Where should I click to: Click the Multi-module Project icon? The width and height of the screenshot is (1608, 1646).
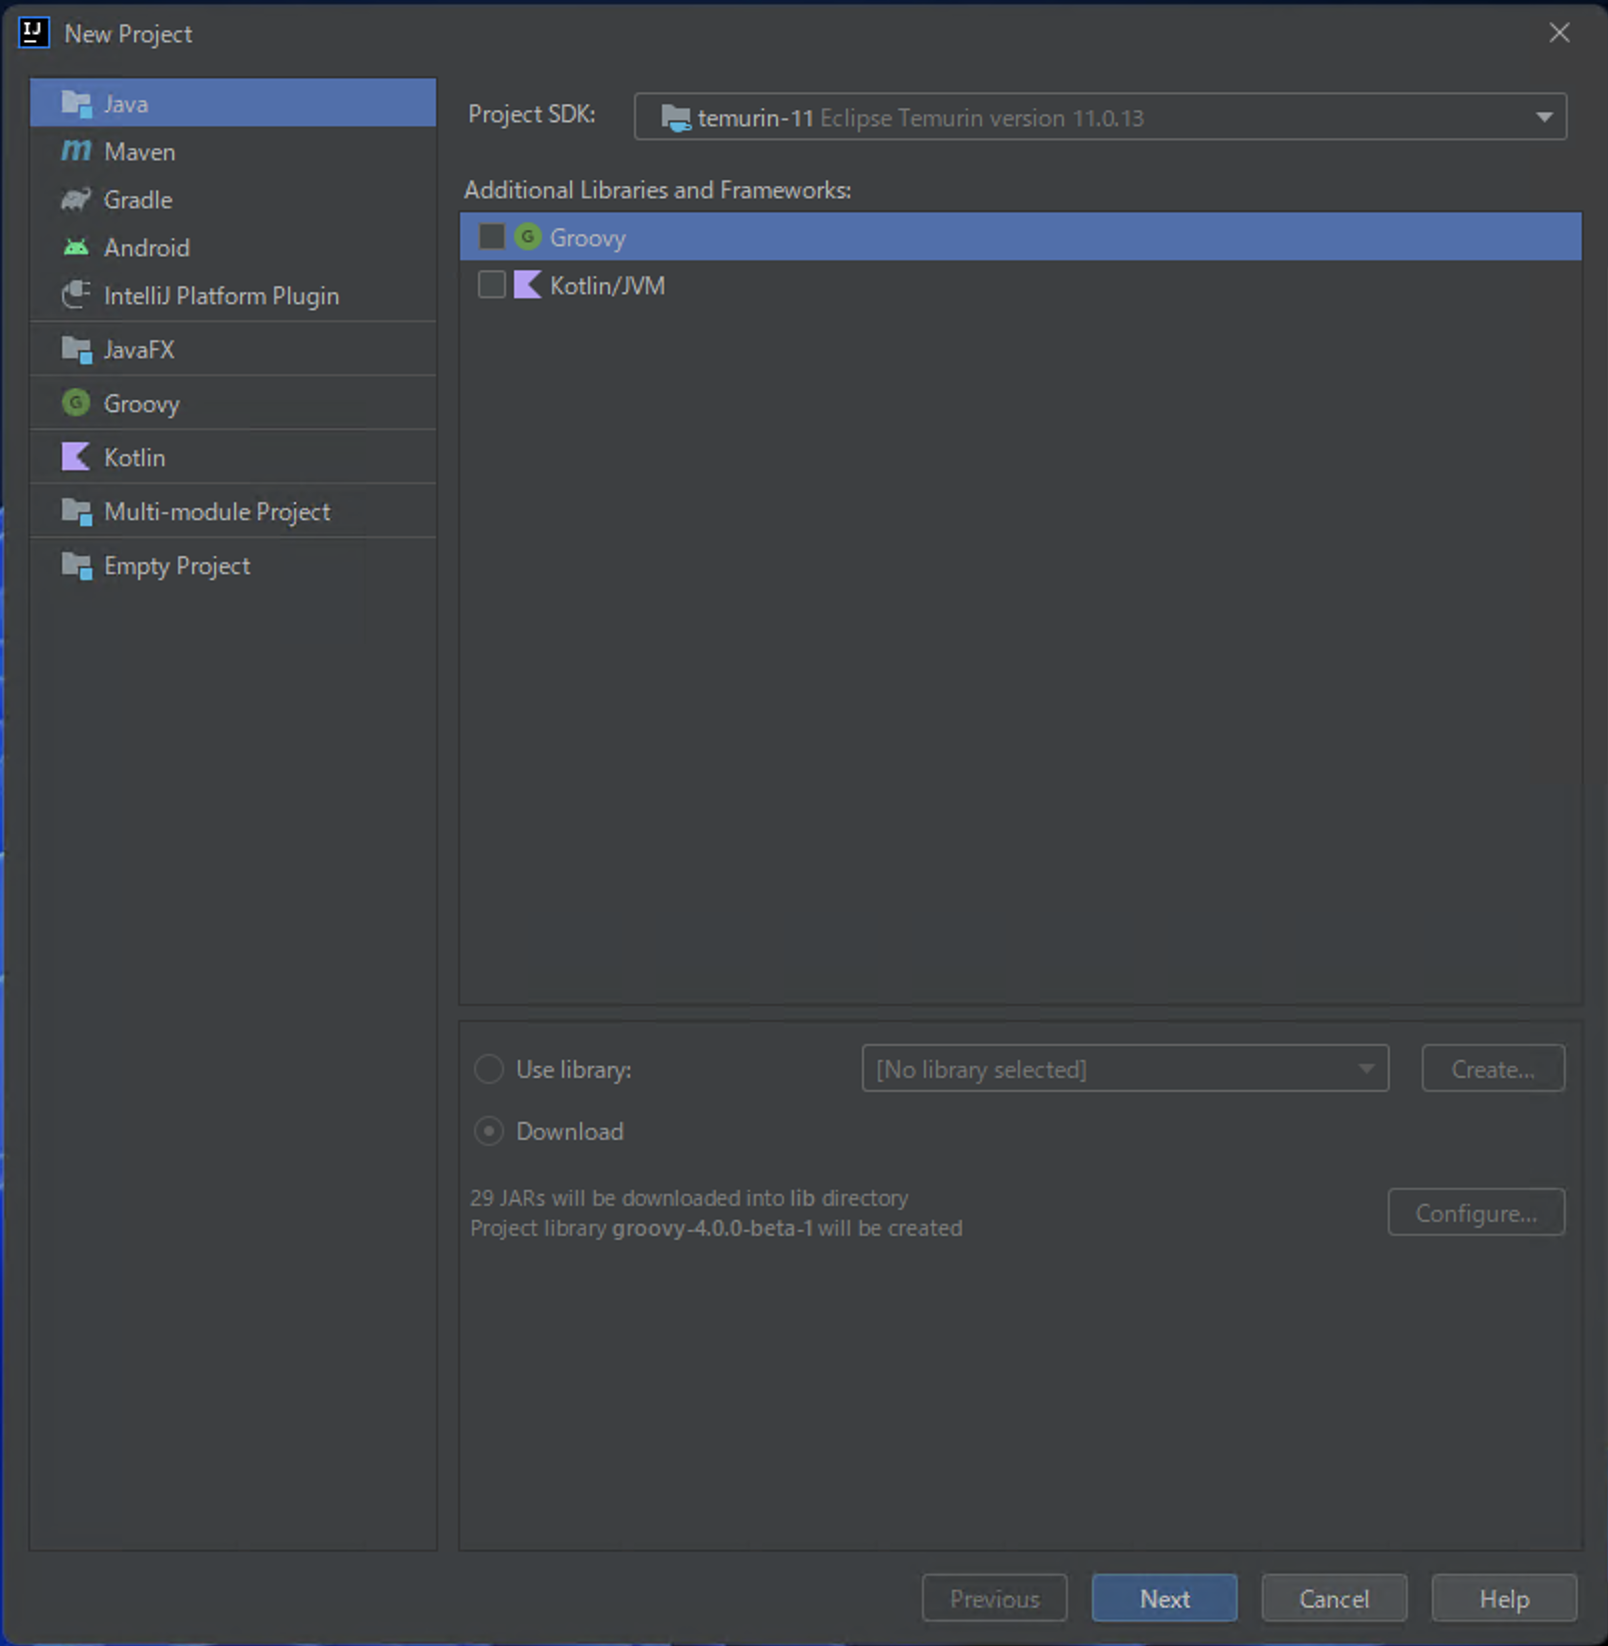pos(76,511)
